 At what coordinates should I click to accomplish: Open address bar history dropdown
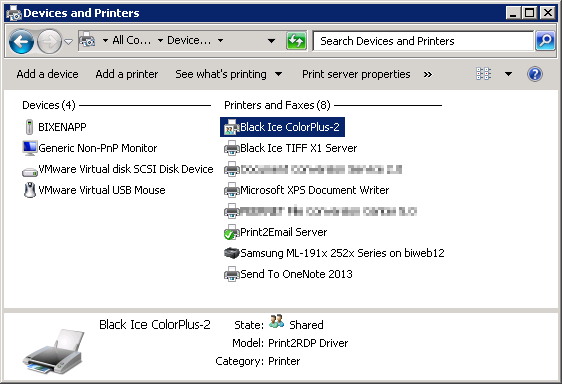click(272, 41)
